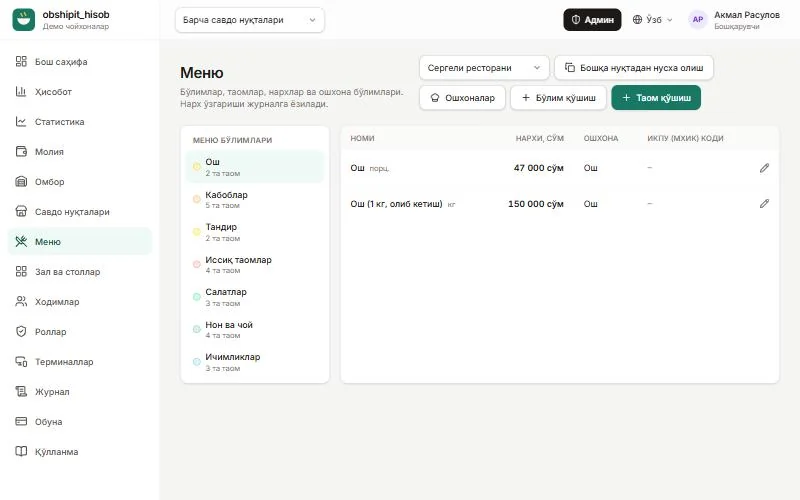Click Ош (1 кг, олиб кетиш) dish name
This screenshot has height=500, width=800.
[x=396, y=204]
